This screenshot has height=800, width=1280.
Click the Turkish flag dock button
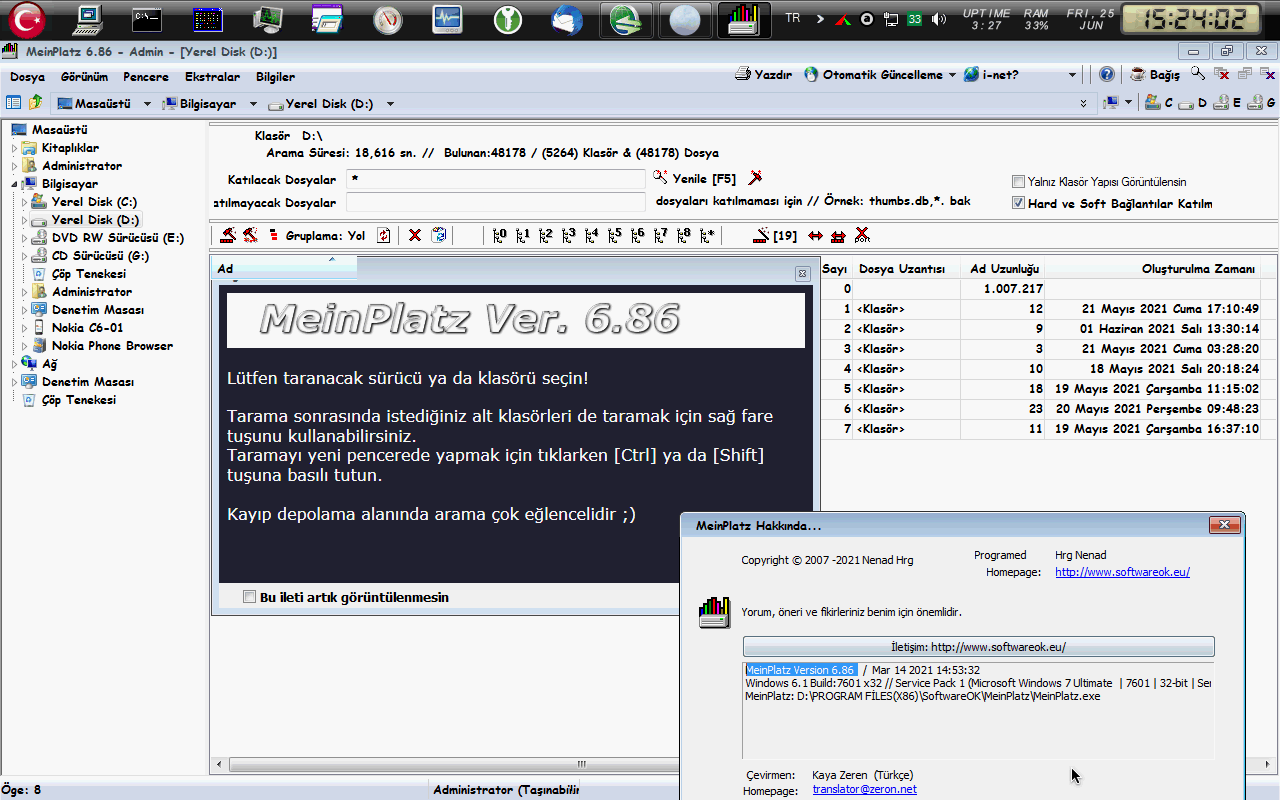[27, 20]
